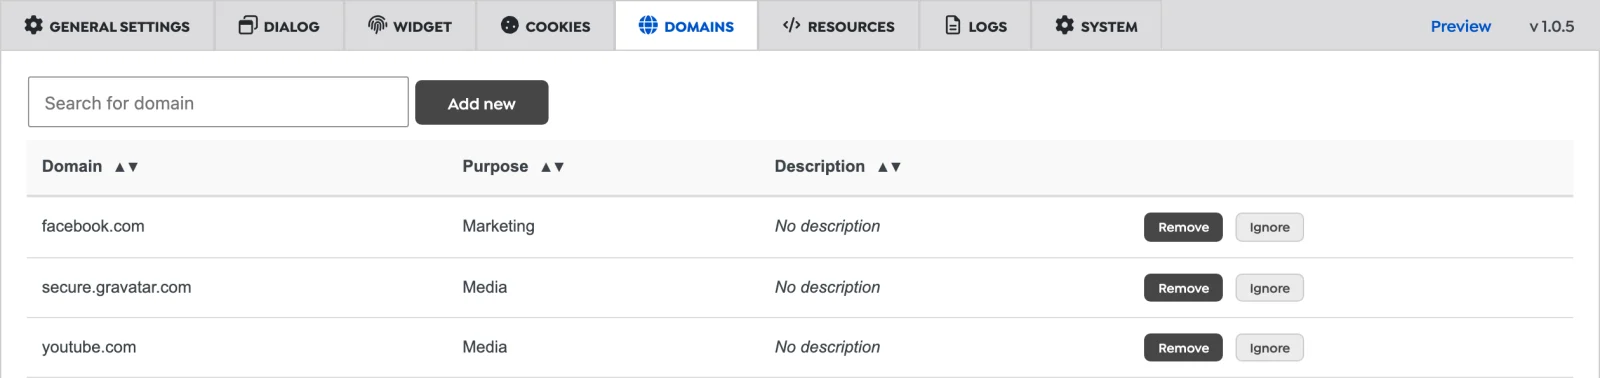Click the Marketing purpose cell

[498, 227]
